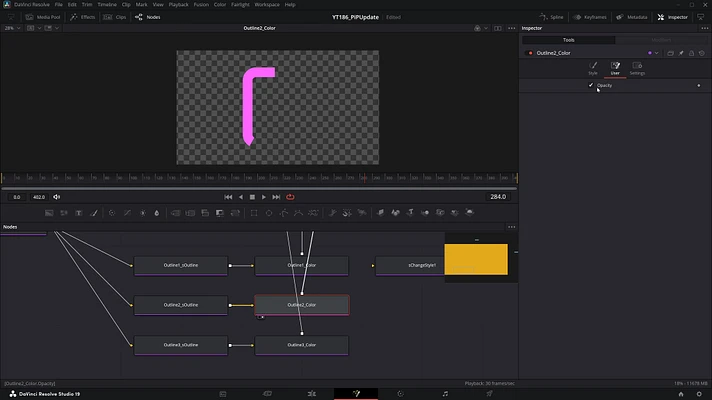Open viewer options three-dot menu
The width and height of the screenshot is (712, 400).
pyautogui.click(x=512, y=28)
